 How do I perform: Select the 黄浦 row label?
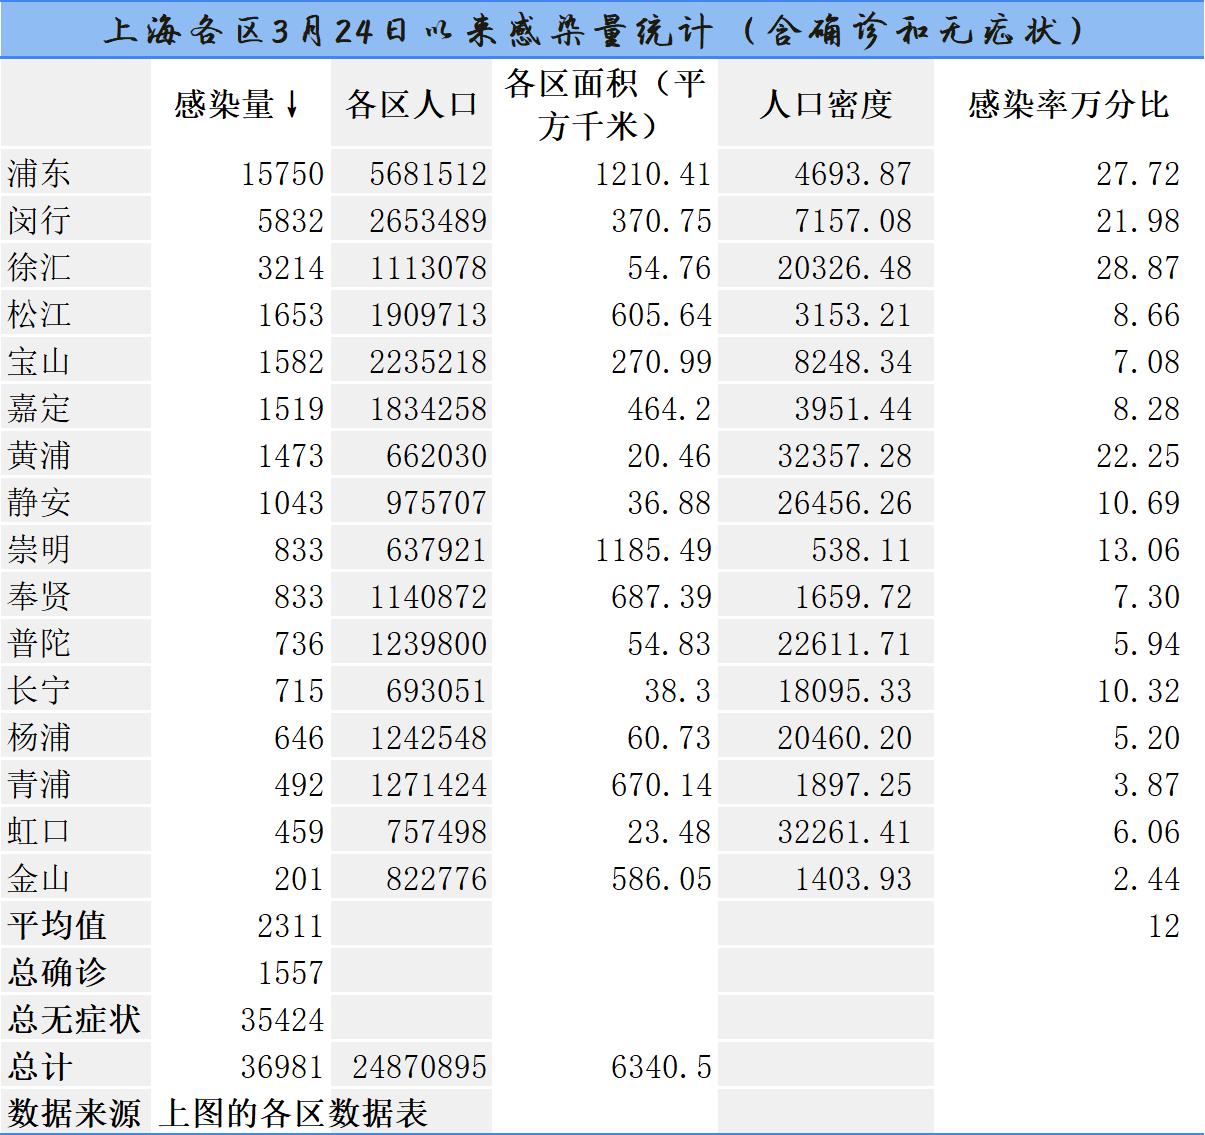pyautogui.click(x=39, y=456)
